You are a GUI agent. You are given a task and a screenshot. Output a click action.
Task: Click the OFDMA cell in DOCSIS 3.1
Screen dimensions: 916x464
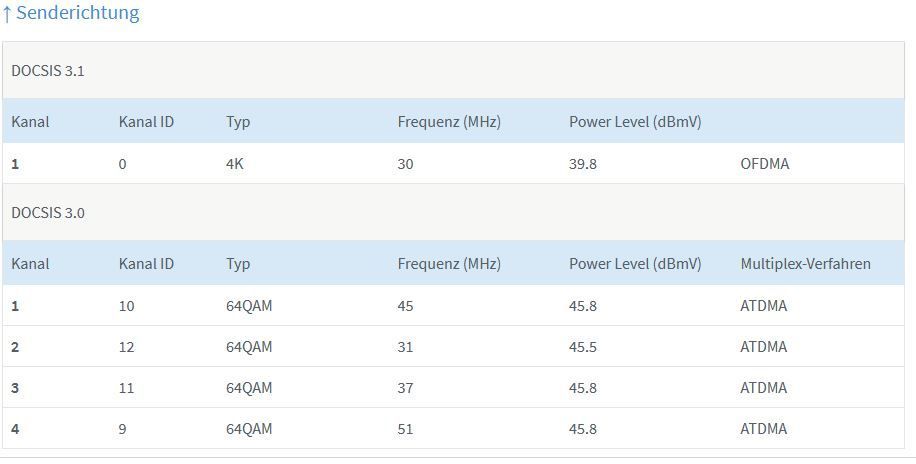tap(764, 164)
